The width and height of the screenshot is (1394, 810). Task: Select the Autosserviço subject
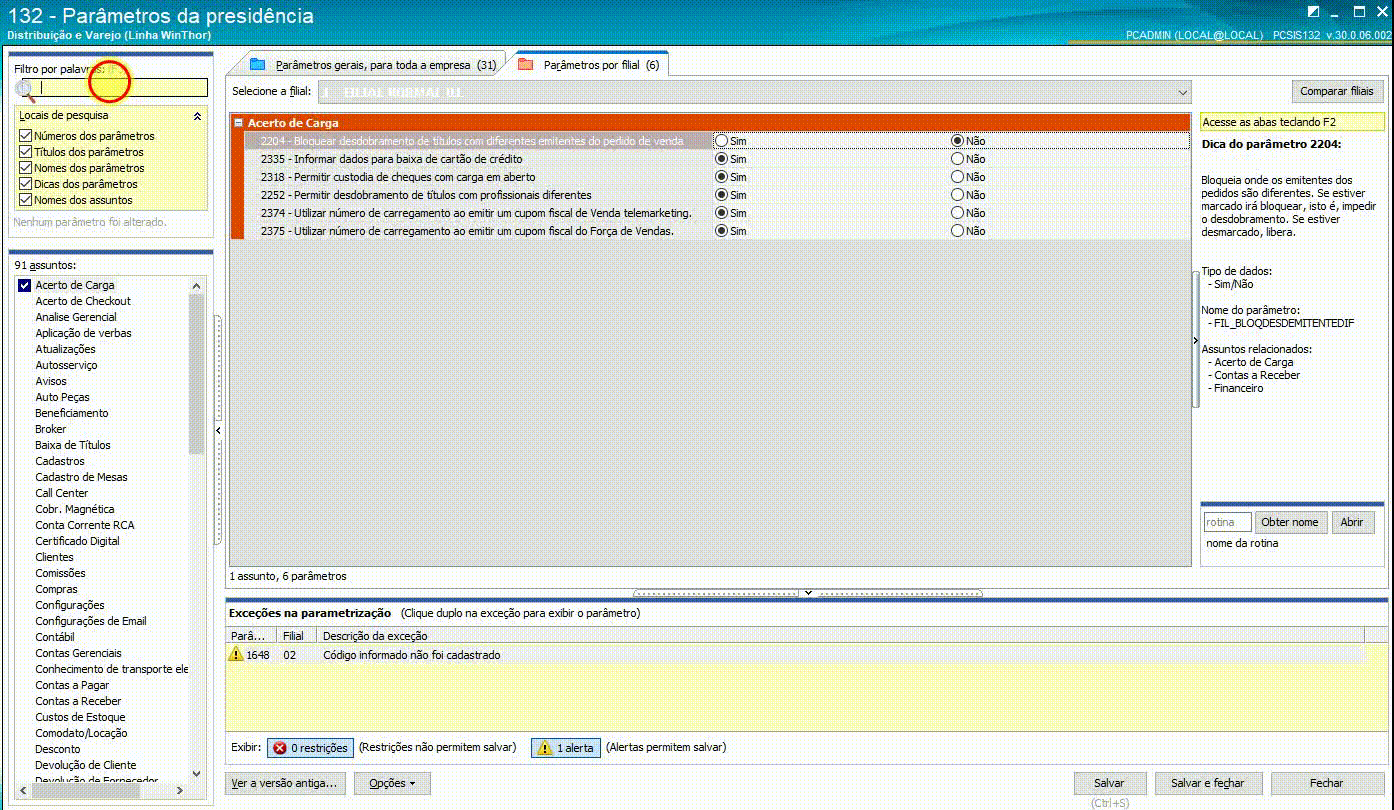(x=66, y=365)
